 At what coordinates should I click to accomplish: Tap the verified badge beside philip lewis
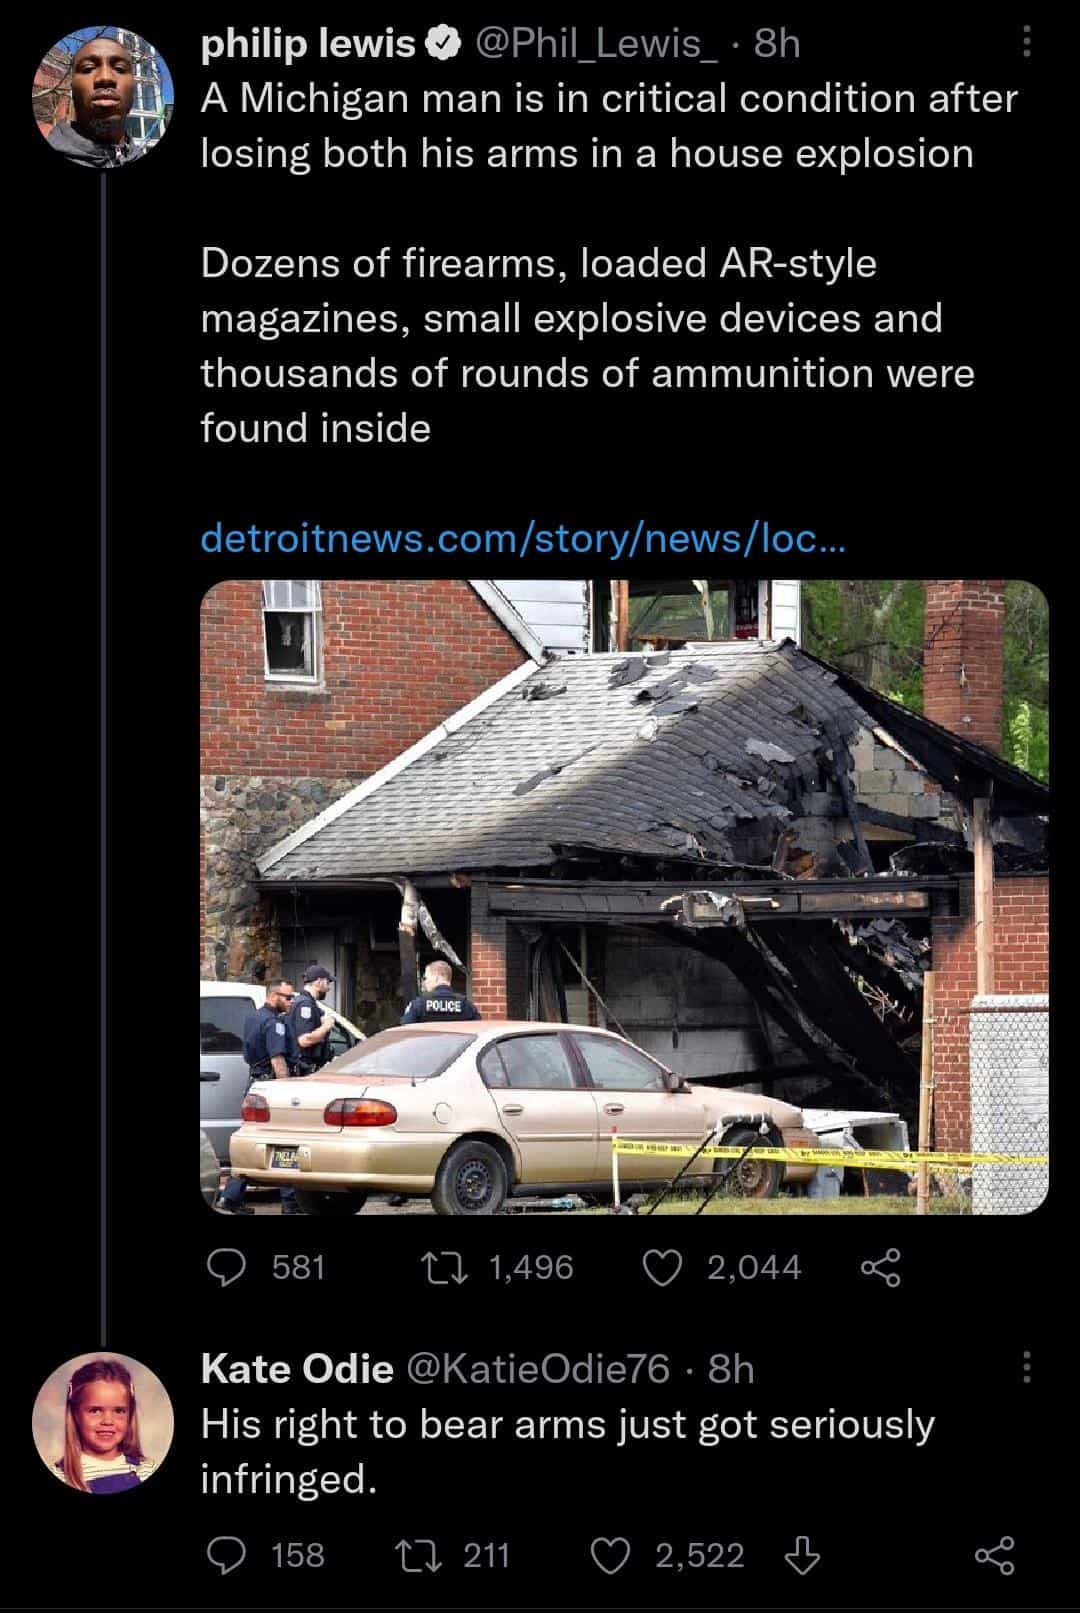443,43
